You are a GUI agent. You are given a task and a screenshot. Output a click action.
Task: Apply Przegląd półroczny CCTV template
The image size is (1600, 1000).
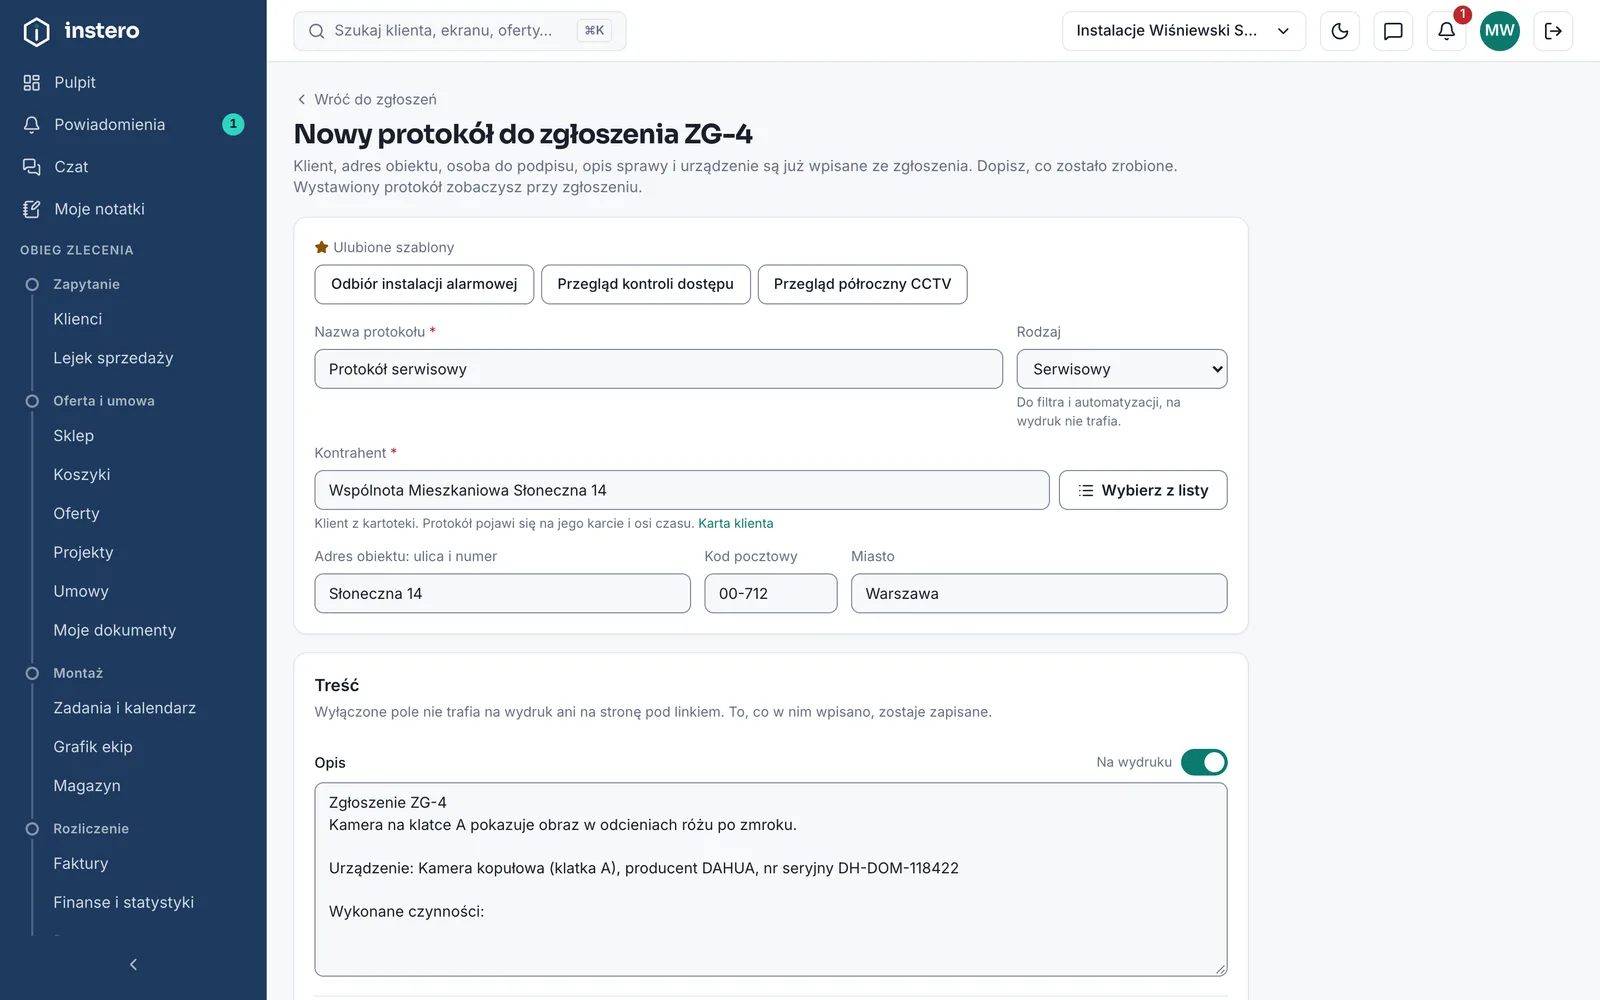[x=862, y=284]
